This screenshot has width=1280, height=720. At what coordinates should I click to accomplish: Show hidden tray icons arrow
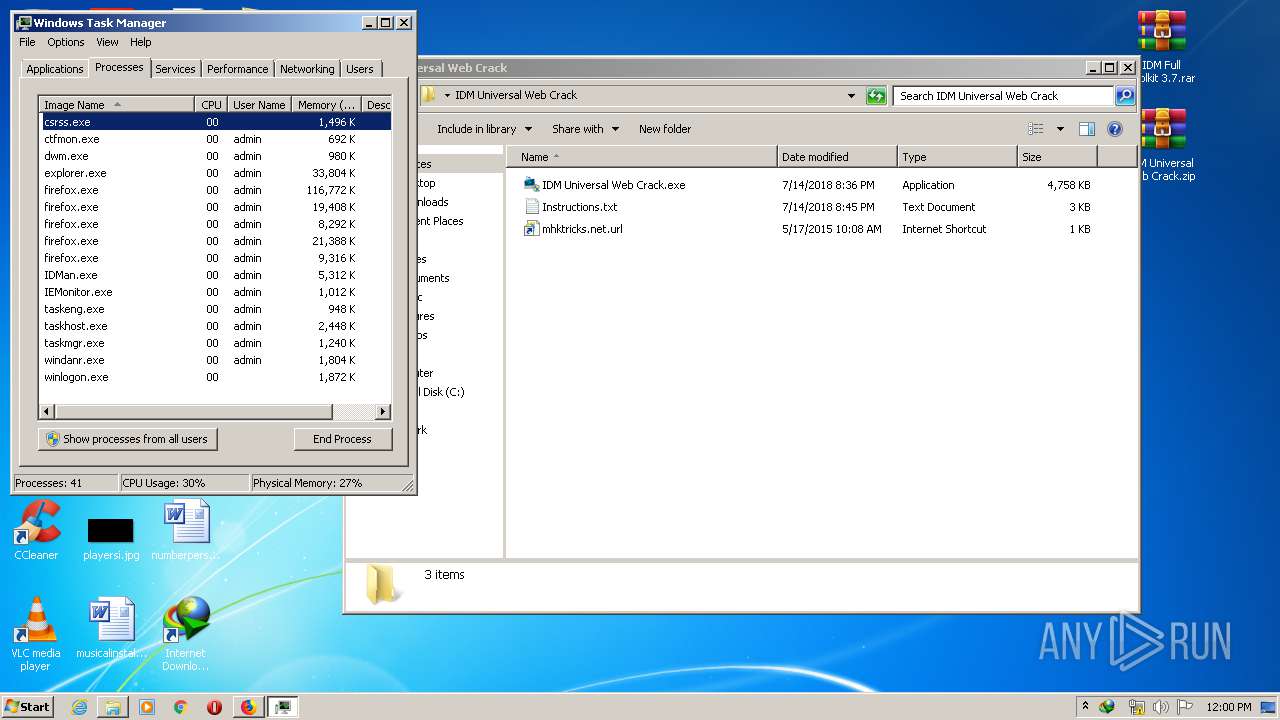point(1086,707)
